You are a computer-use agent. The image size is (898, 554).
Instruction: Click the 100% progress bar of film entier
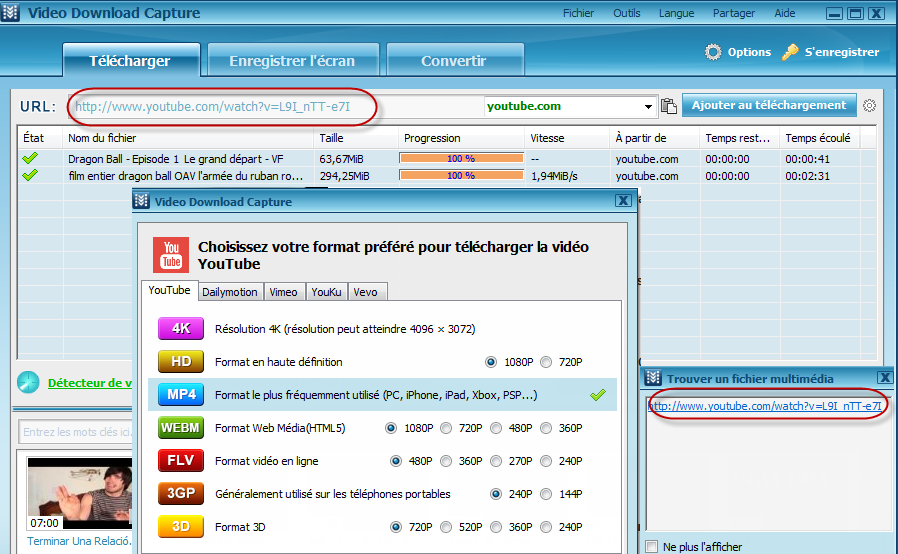coord(461,175)
